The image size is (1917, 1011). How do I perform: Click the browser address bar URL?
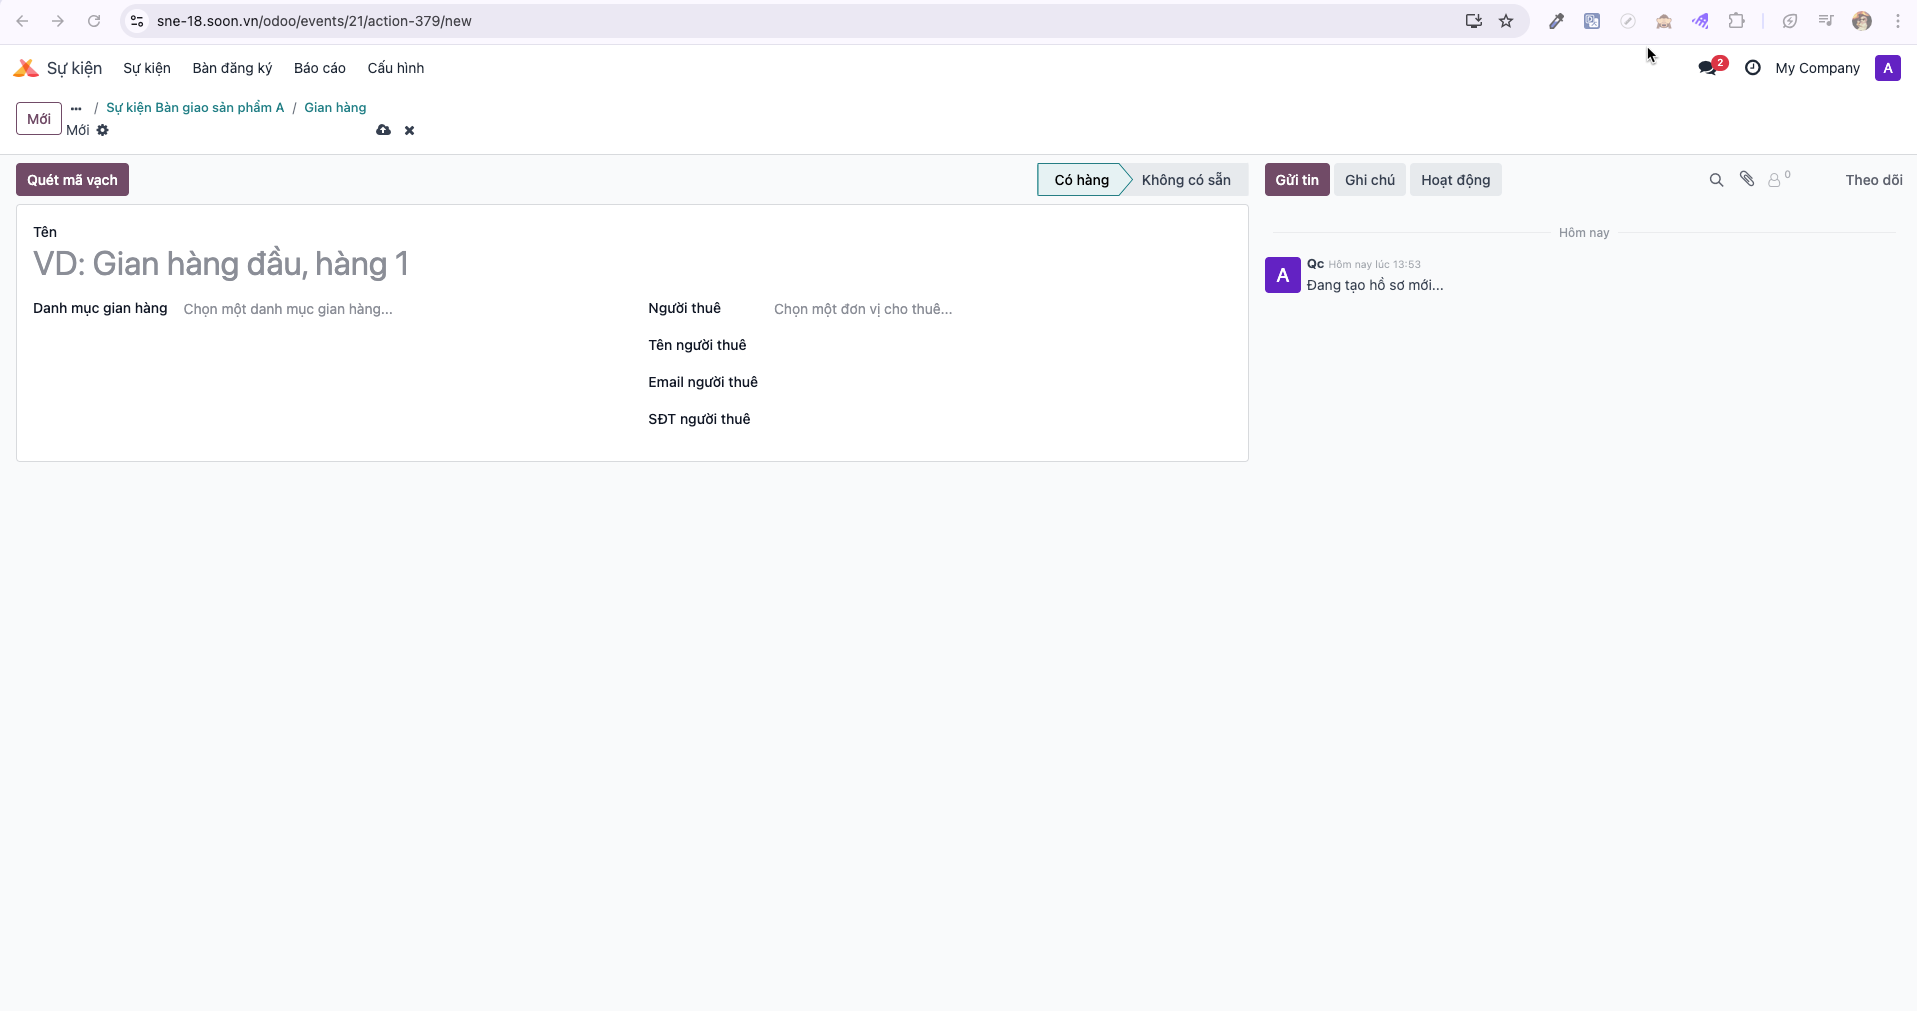(x=314, y=21)
